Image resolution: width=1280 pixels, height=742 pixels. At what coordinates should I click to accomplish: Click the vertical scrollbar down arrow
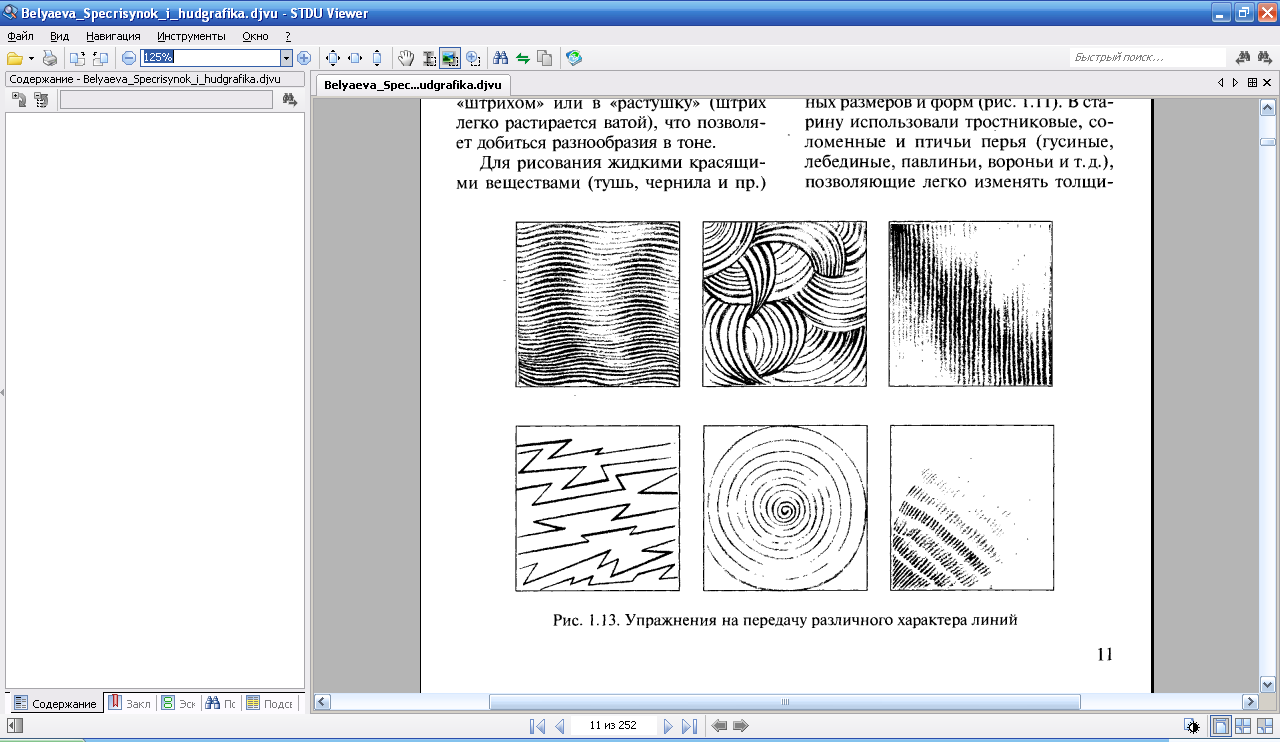click(x=1268, y=684)
